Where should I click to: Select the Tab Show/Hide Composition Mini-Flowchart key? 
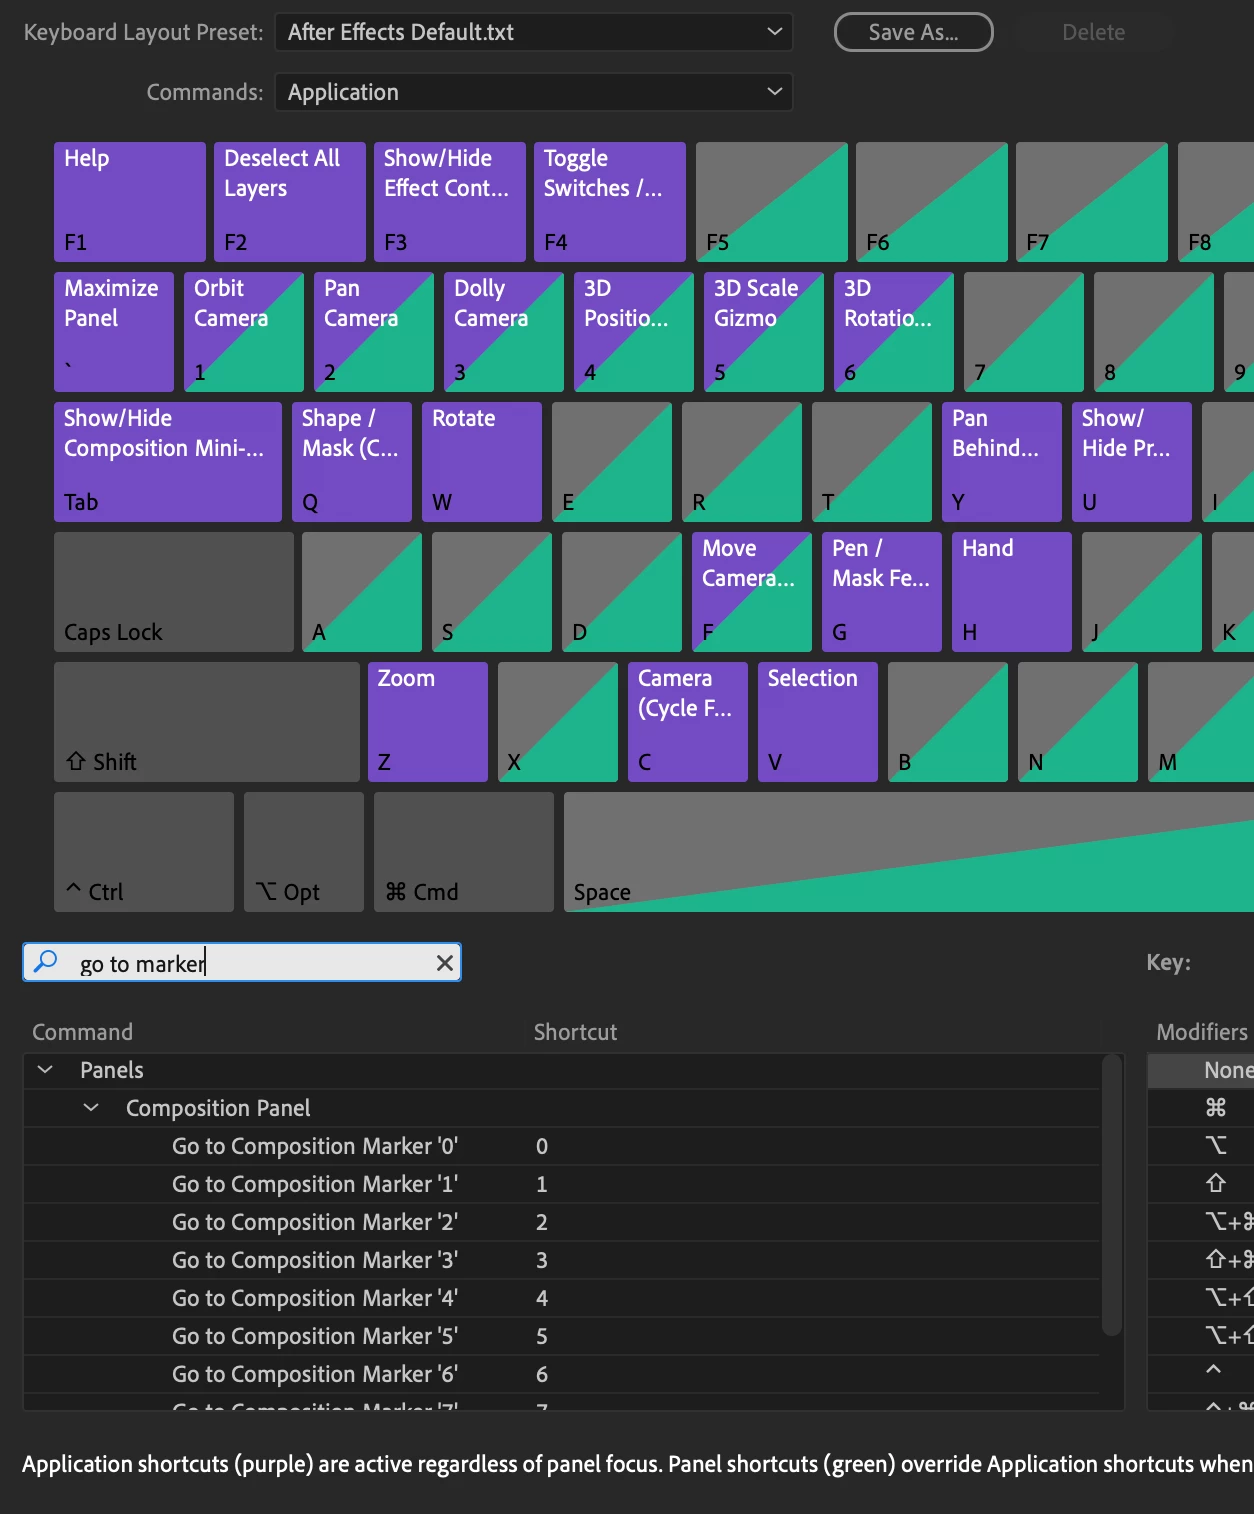[168, 462]
